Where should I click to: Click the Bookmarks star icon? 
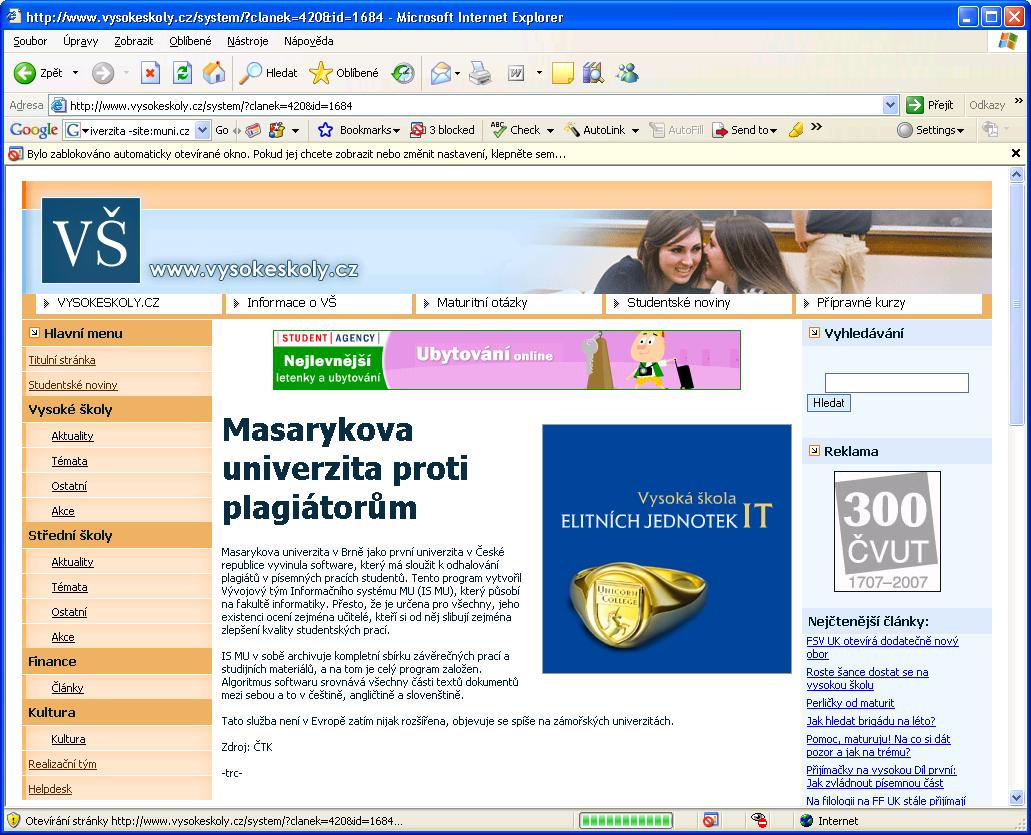325,130
